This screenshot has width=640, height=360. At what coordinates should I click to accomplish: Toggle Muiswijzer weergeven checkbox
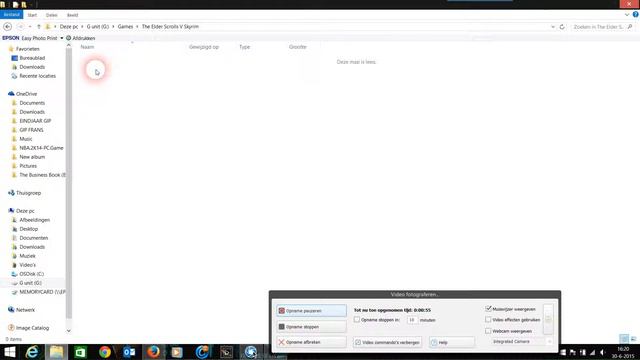tap(488, 309)
